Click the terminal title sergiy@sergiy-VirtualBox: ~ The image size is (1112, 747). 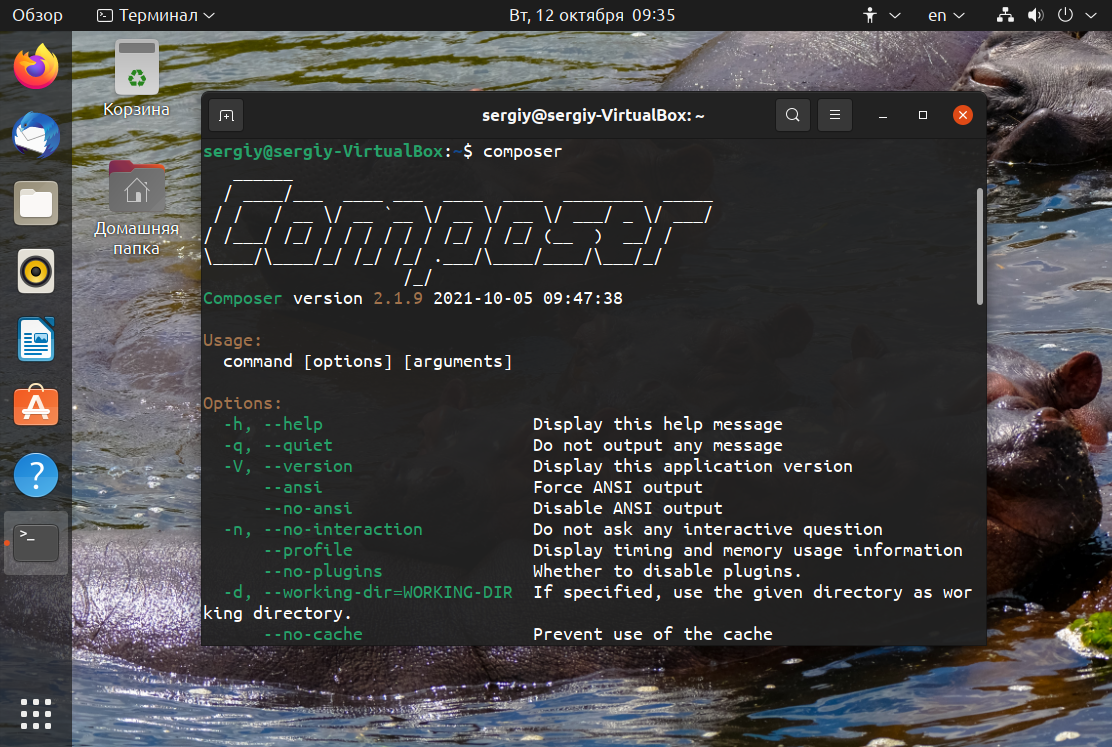593,115
